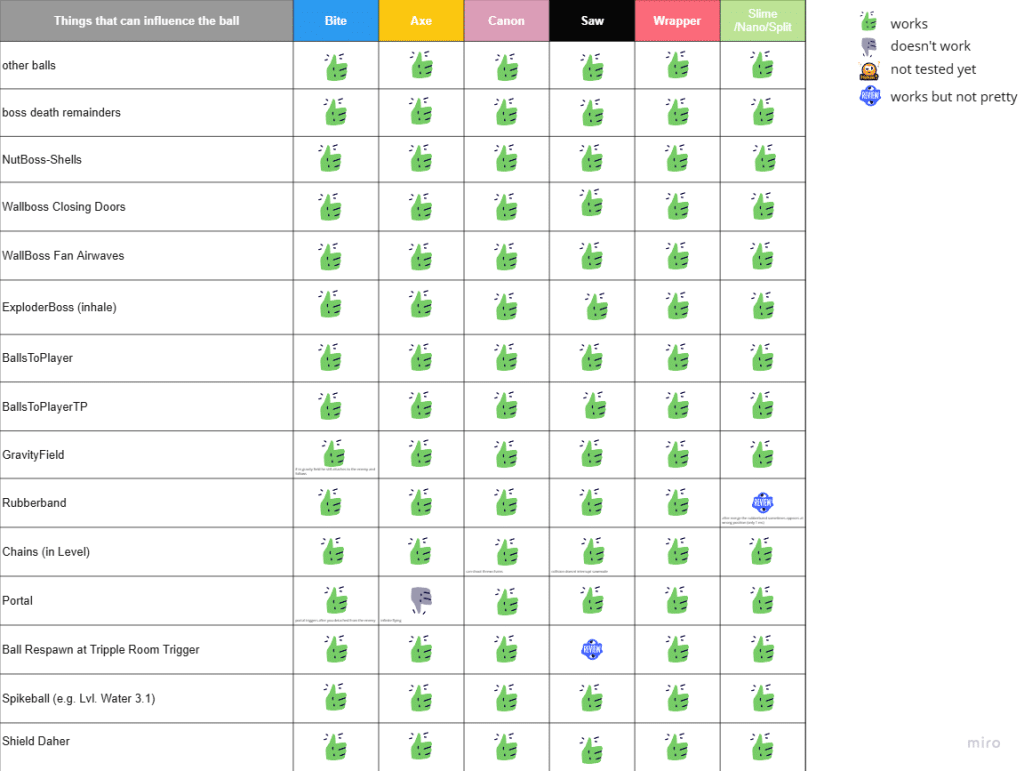Image resolution: width=1024 pixels, height=771 pixels.
Task: Select the yellow Axe column header
Action: click(421, 21)
